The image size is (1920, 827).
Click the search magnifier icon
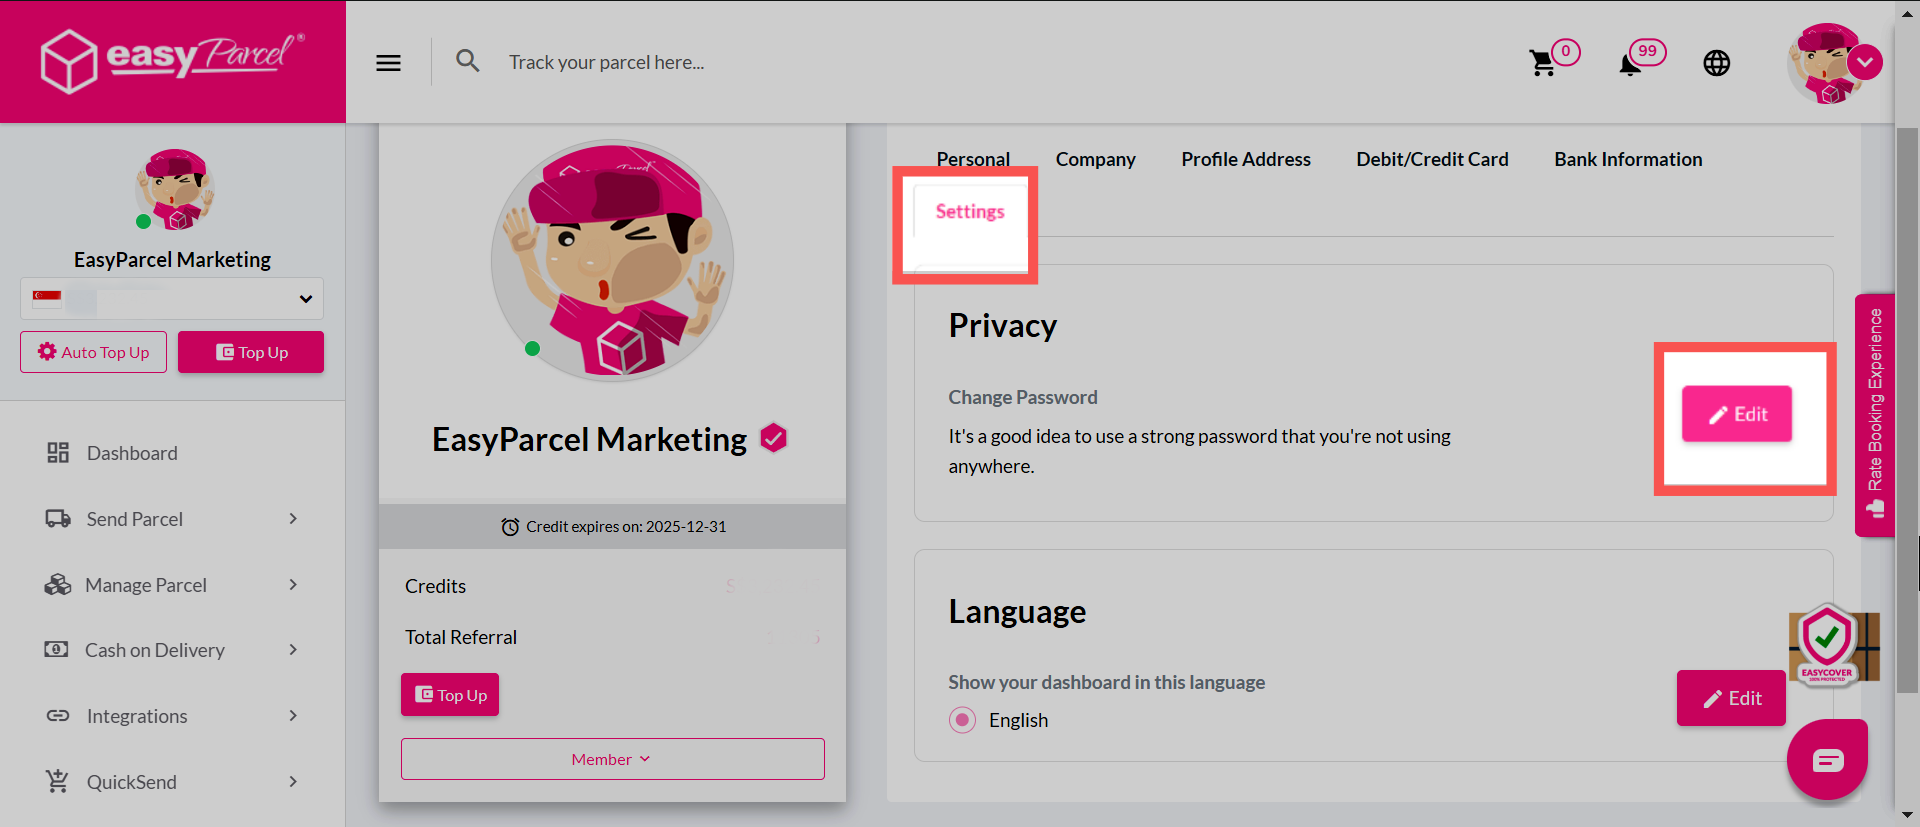(467, 61)
